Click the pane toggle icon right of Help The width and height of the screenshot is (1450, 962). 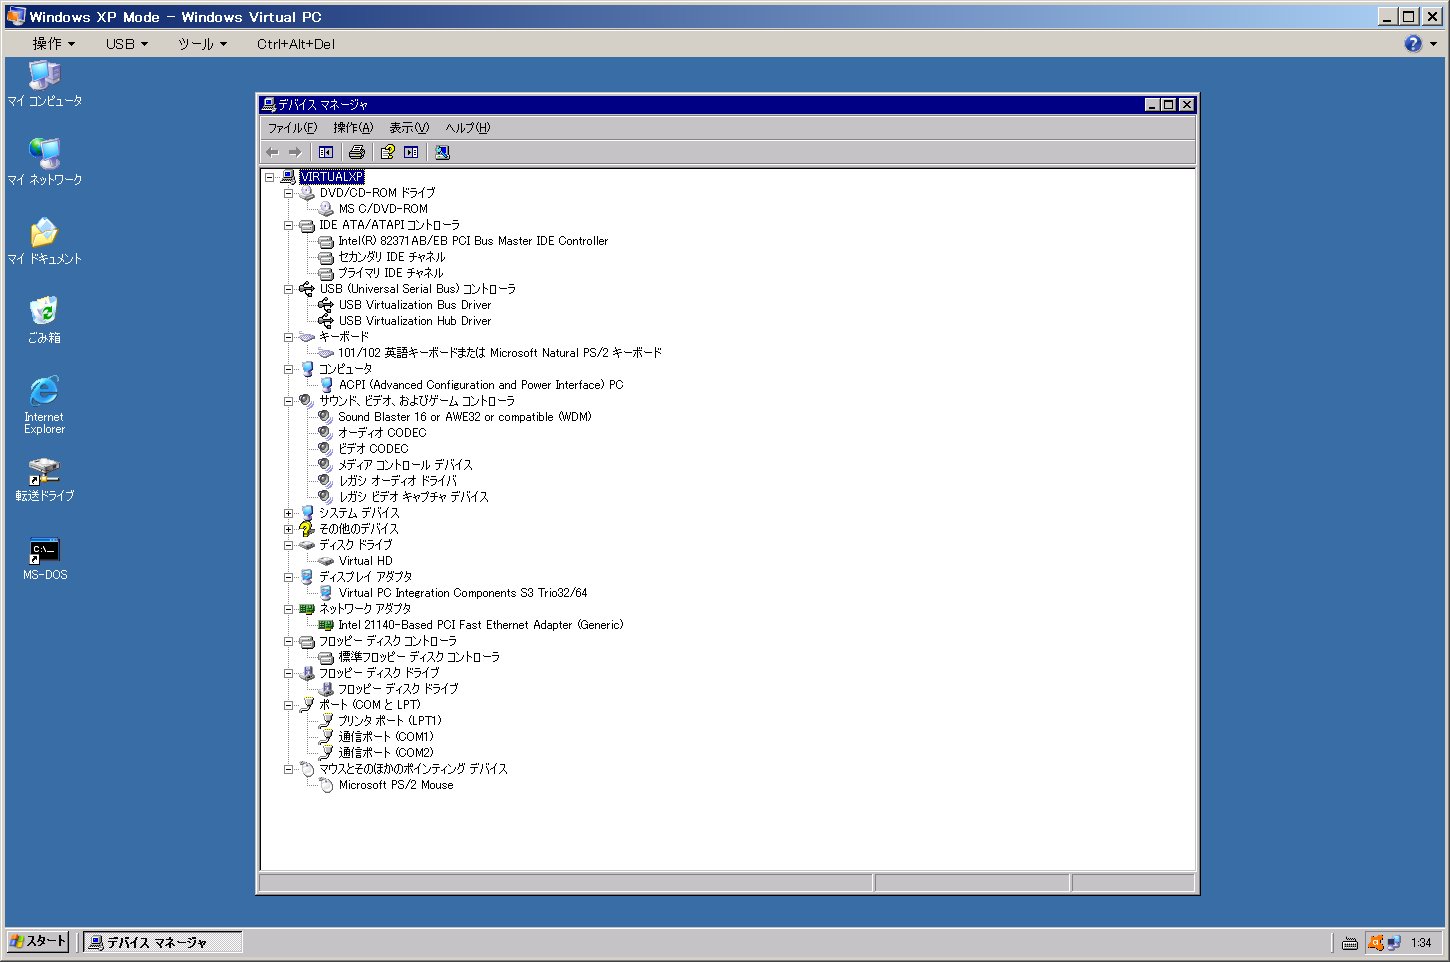click(412, 152)
